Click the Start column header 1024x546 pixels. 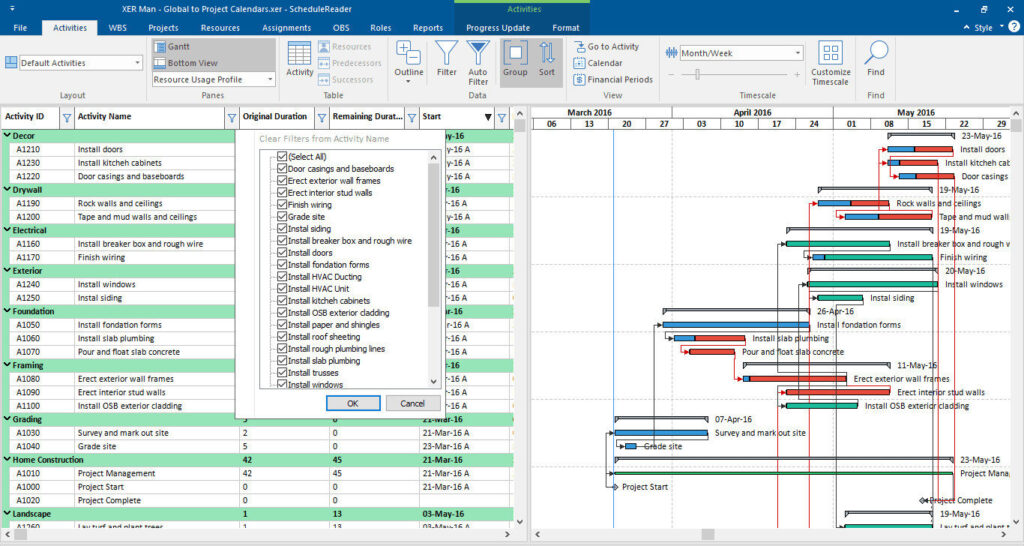456,116
